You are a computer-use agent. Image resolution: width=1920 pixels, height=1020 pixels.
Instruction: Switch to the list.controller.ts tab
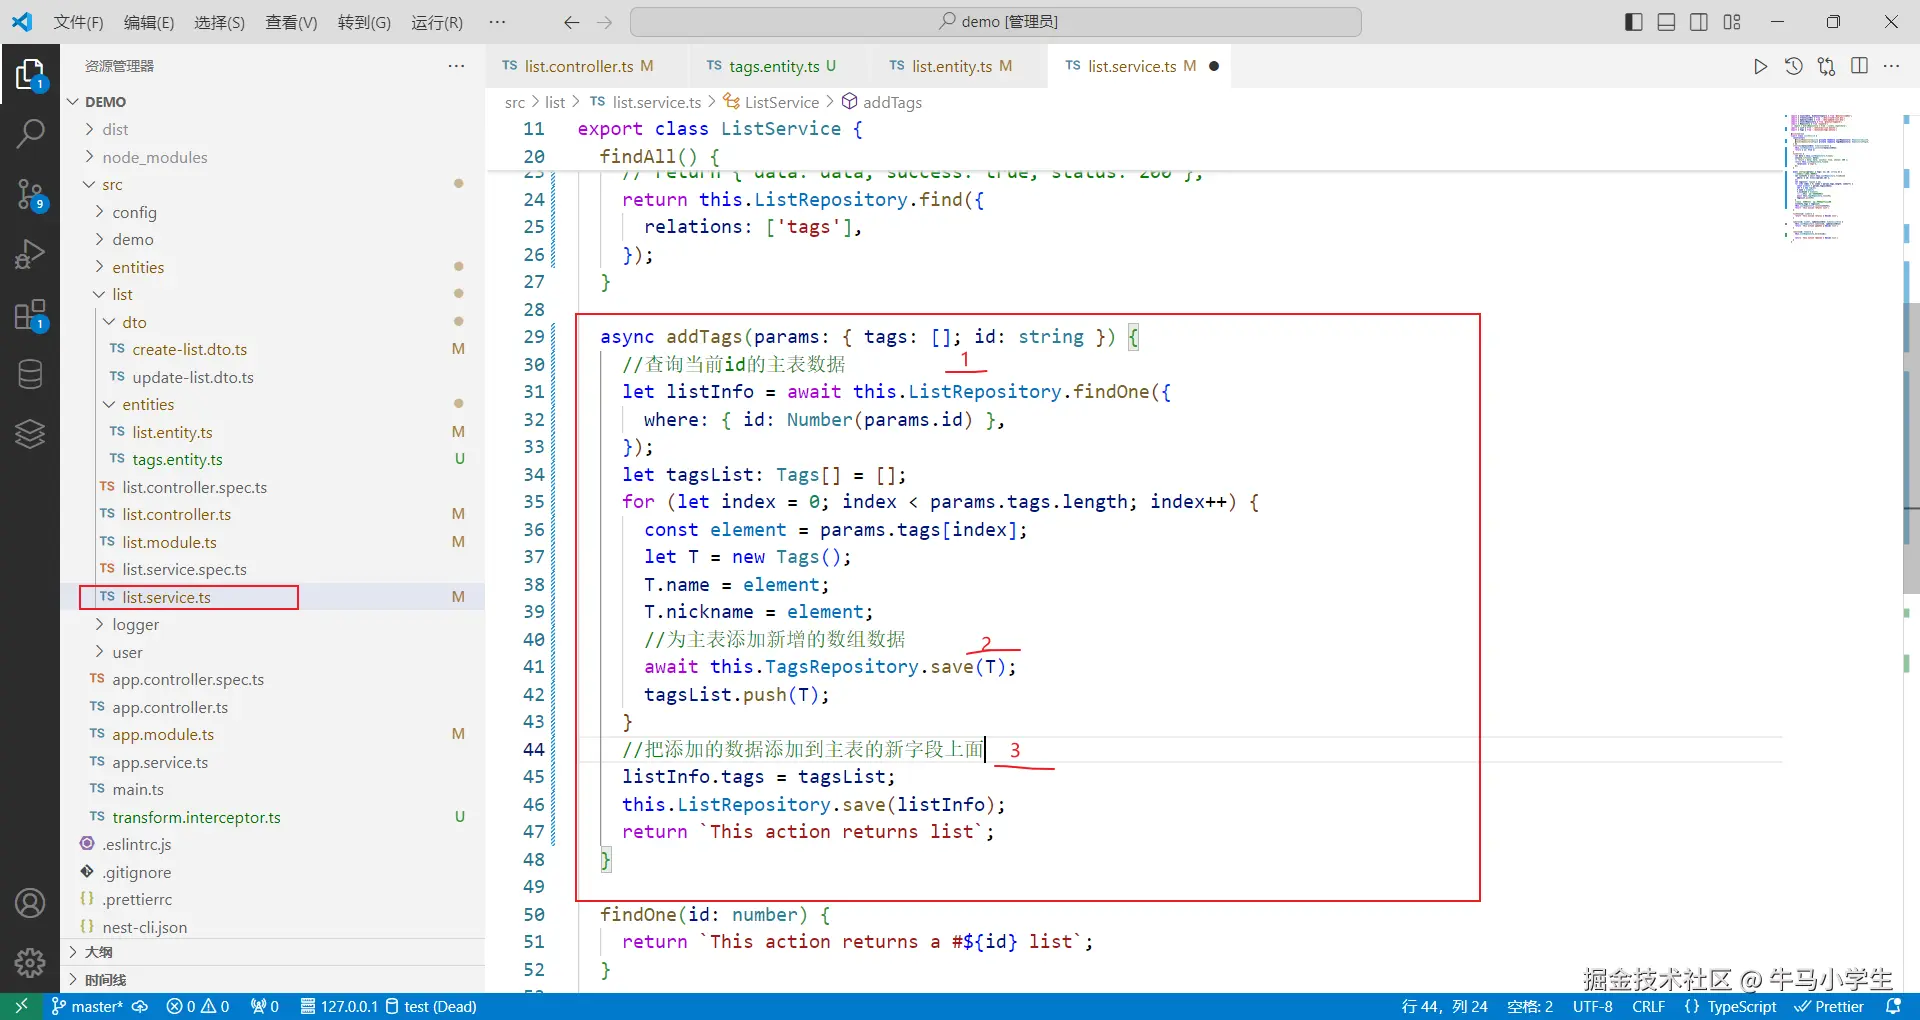pos(578,66)
